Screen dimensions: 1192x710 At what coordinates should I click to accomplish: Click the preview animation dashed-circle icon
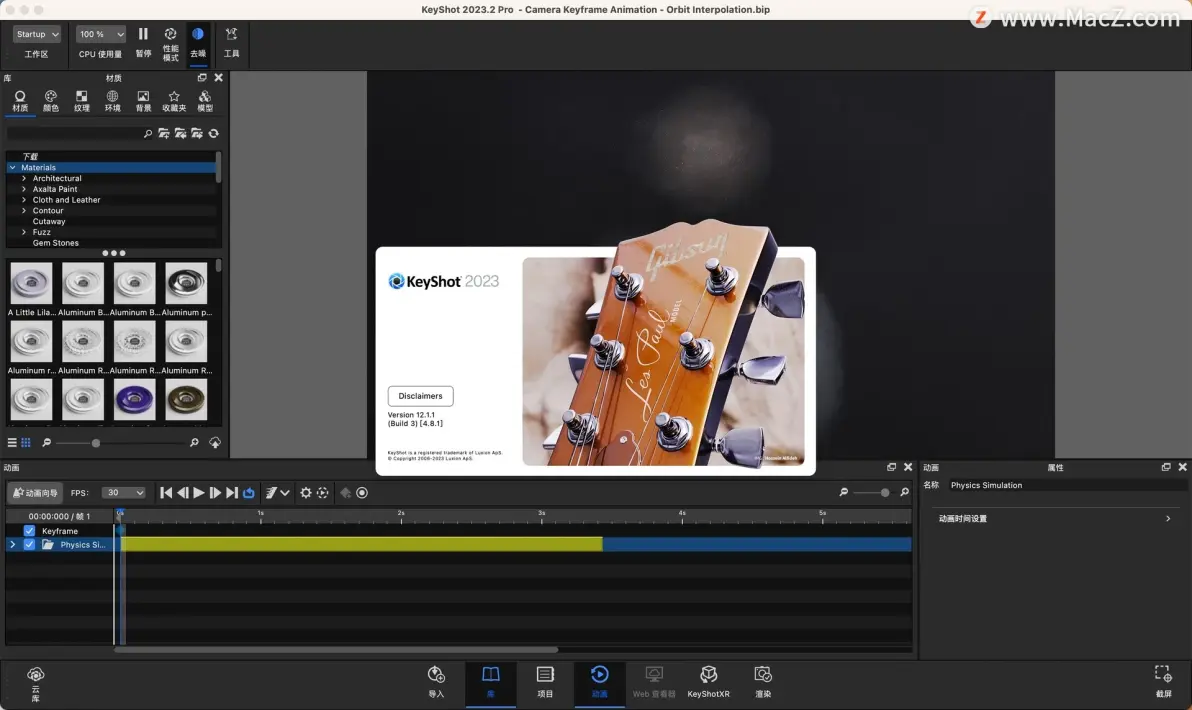322,493
